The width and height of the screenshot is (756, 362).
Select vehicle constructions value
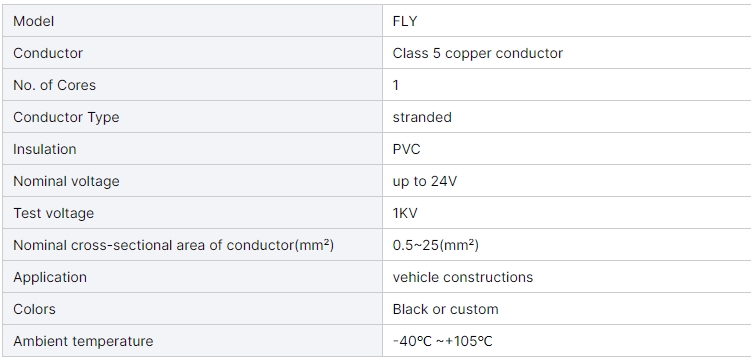462,277
